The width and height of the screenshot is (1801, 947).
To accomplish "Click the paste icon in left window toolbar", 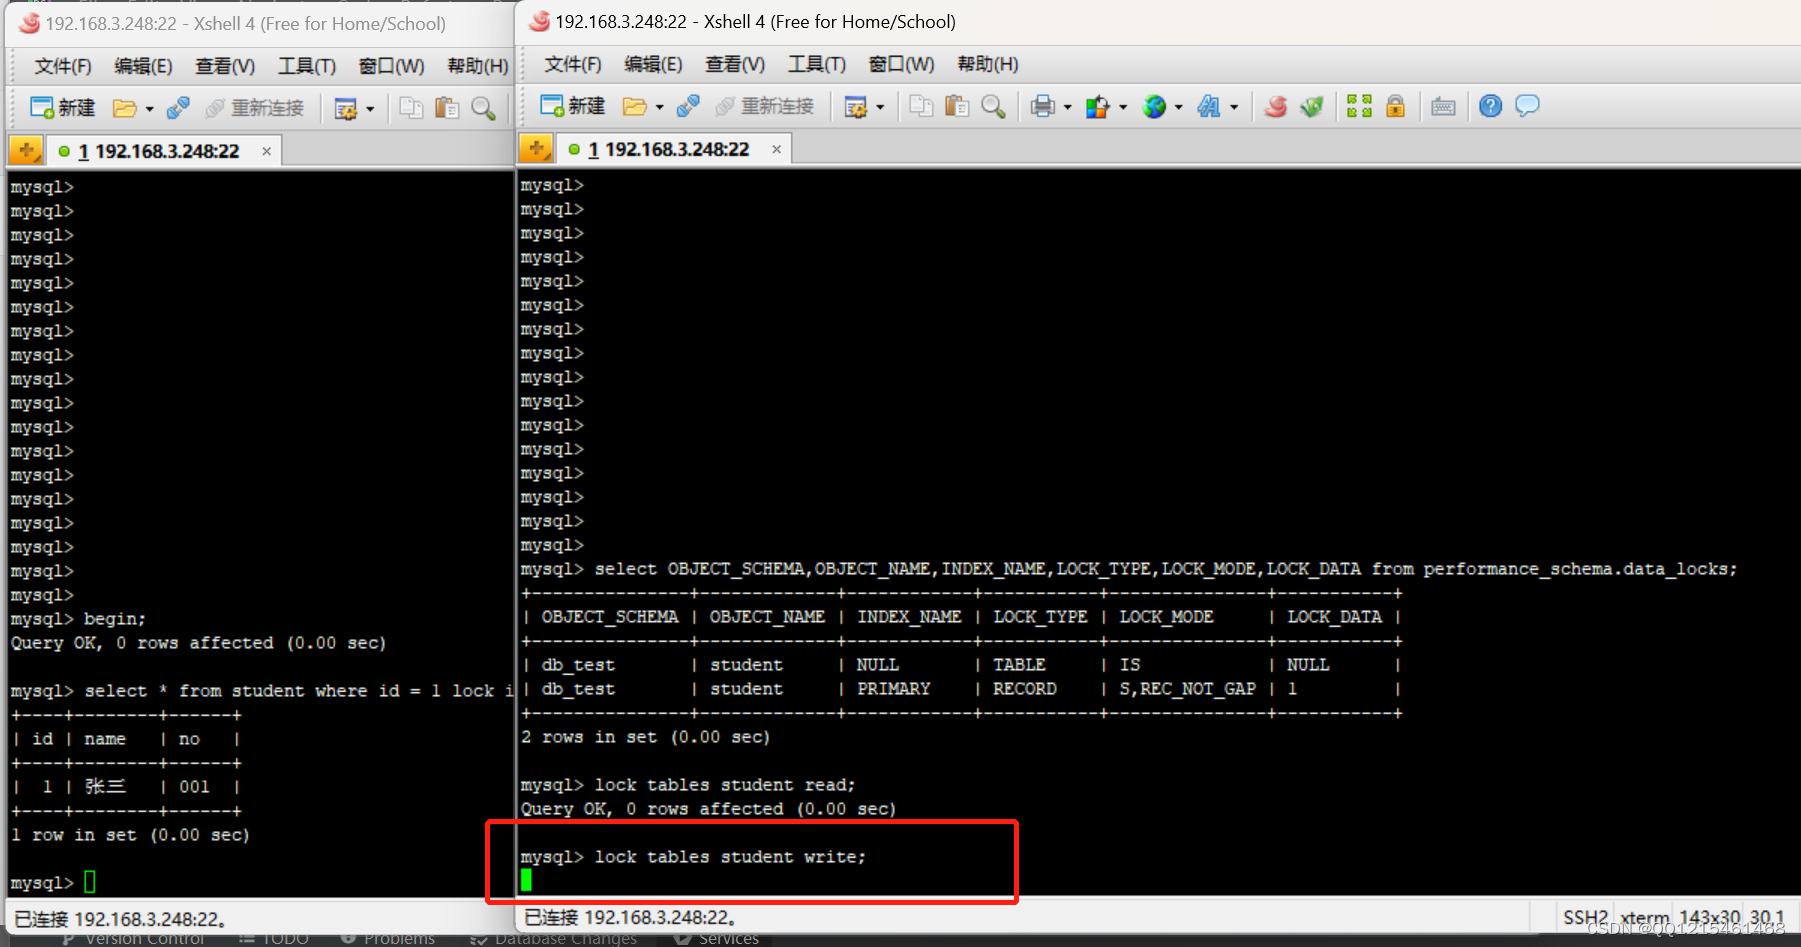I will pyautogui.click(x=447, y=108).
